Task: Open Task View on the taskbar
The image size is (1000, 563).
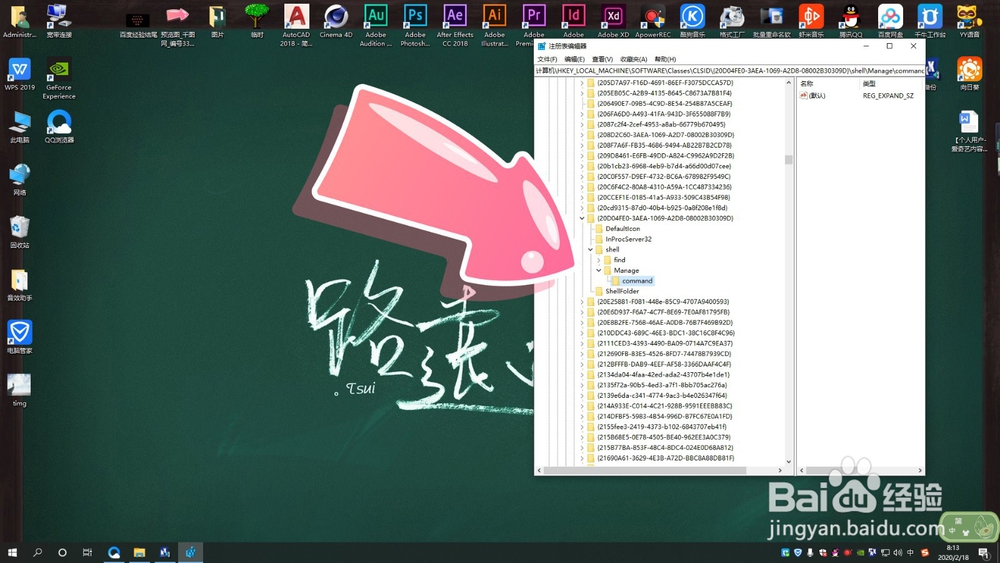Action: tap(87, 552)
